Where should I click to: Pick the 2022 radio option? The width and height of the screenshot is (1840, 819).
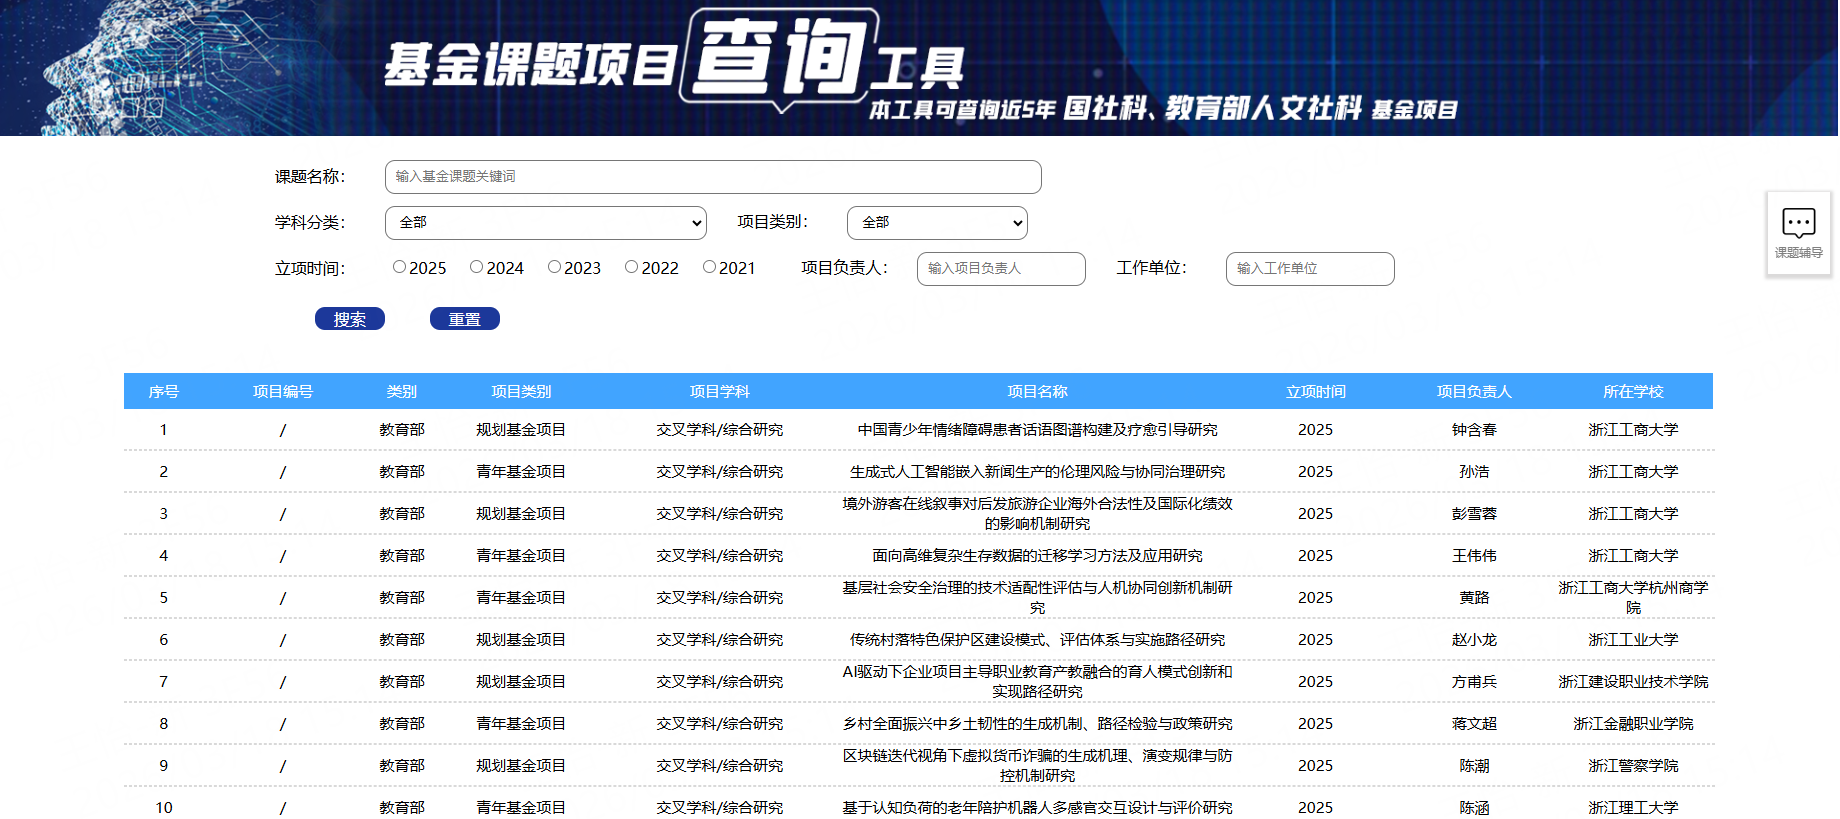point(631,267)
